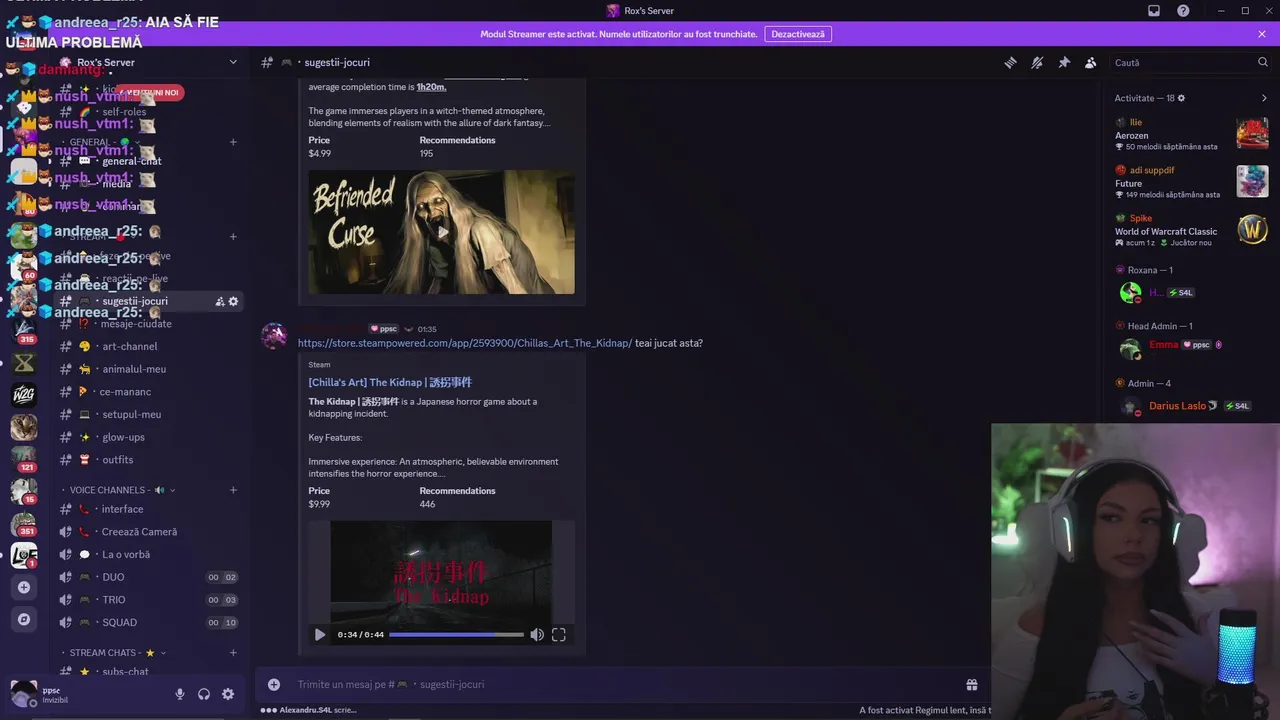Open Spike's World of Warcraft Classic activity

(x=1192, y=230)
